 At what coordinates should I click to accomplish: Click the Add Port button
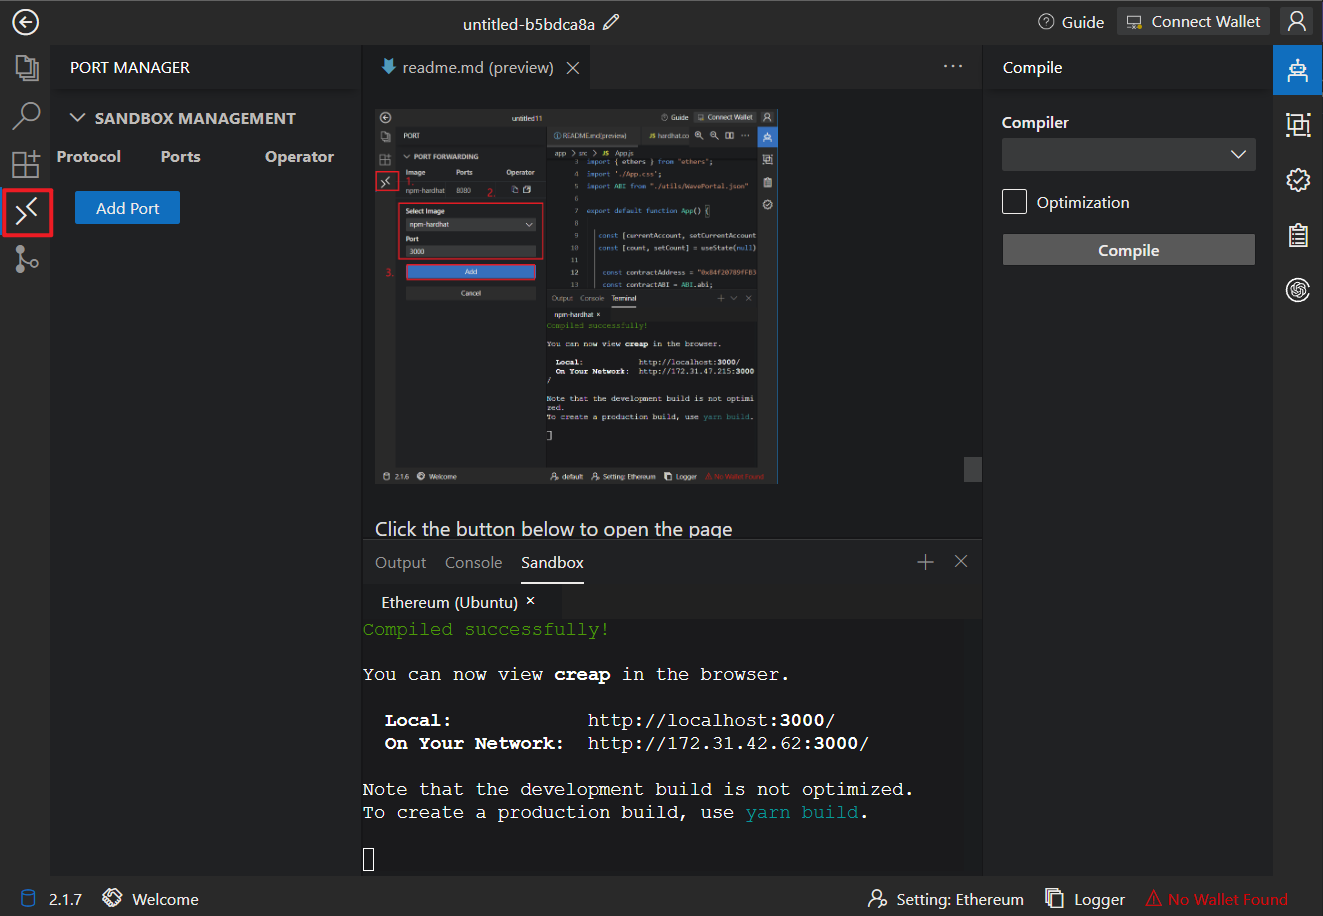127,208
